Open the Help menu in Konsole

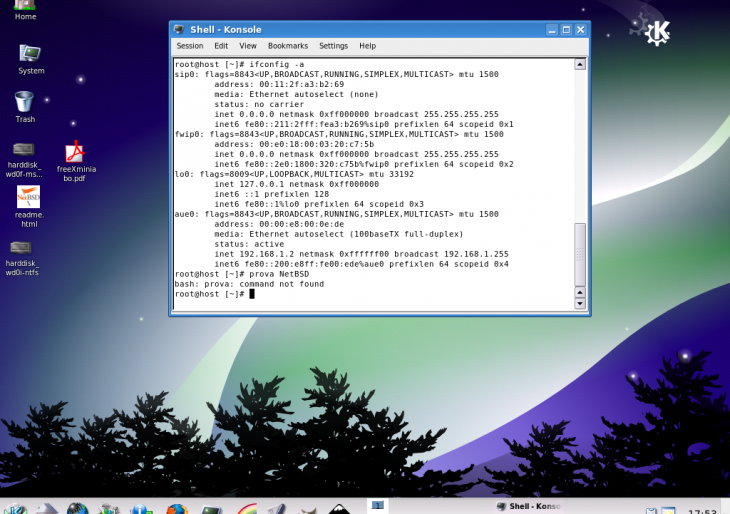pyautogui.click(x=367, y=46)
